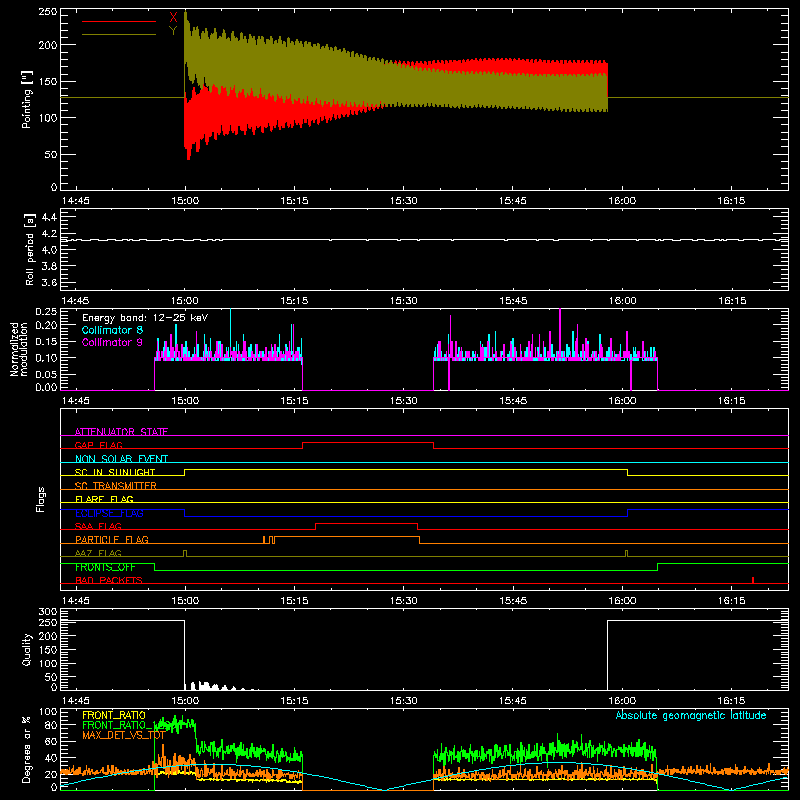Select the olive Y legend label
This screenshot has width=800, height=800.
pyautogui.click(x=173, y=31)
